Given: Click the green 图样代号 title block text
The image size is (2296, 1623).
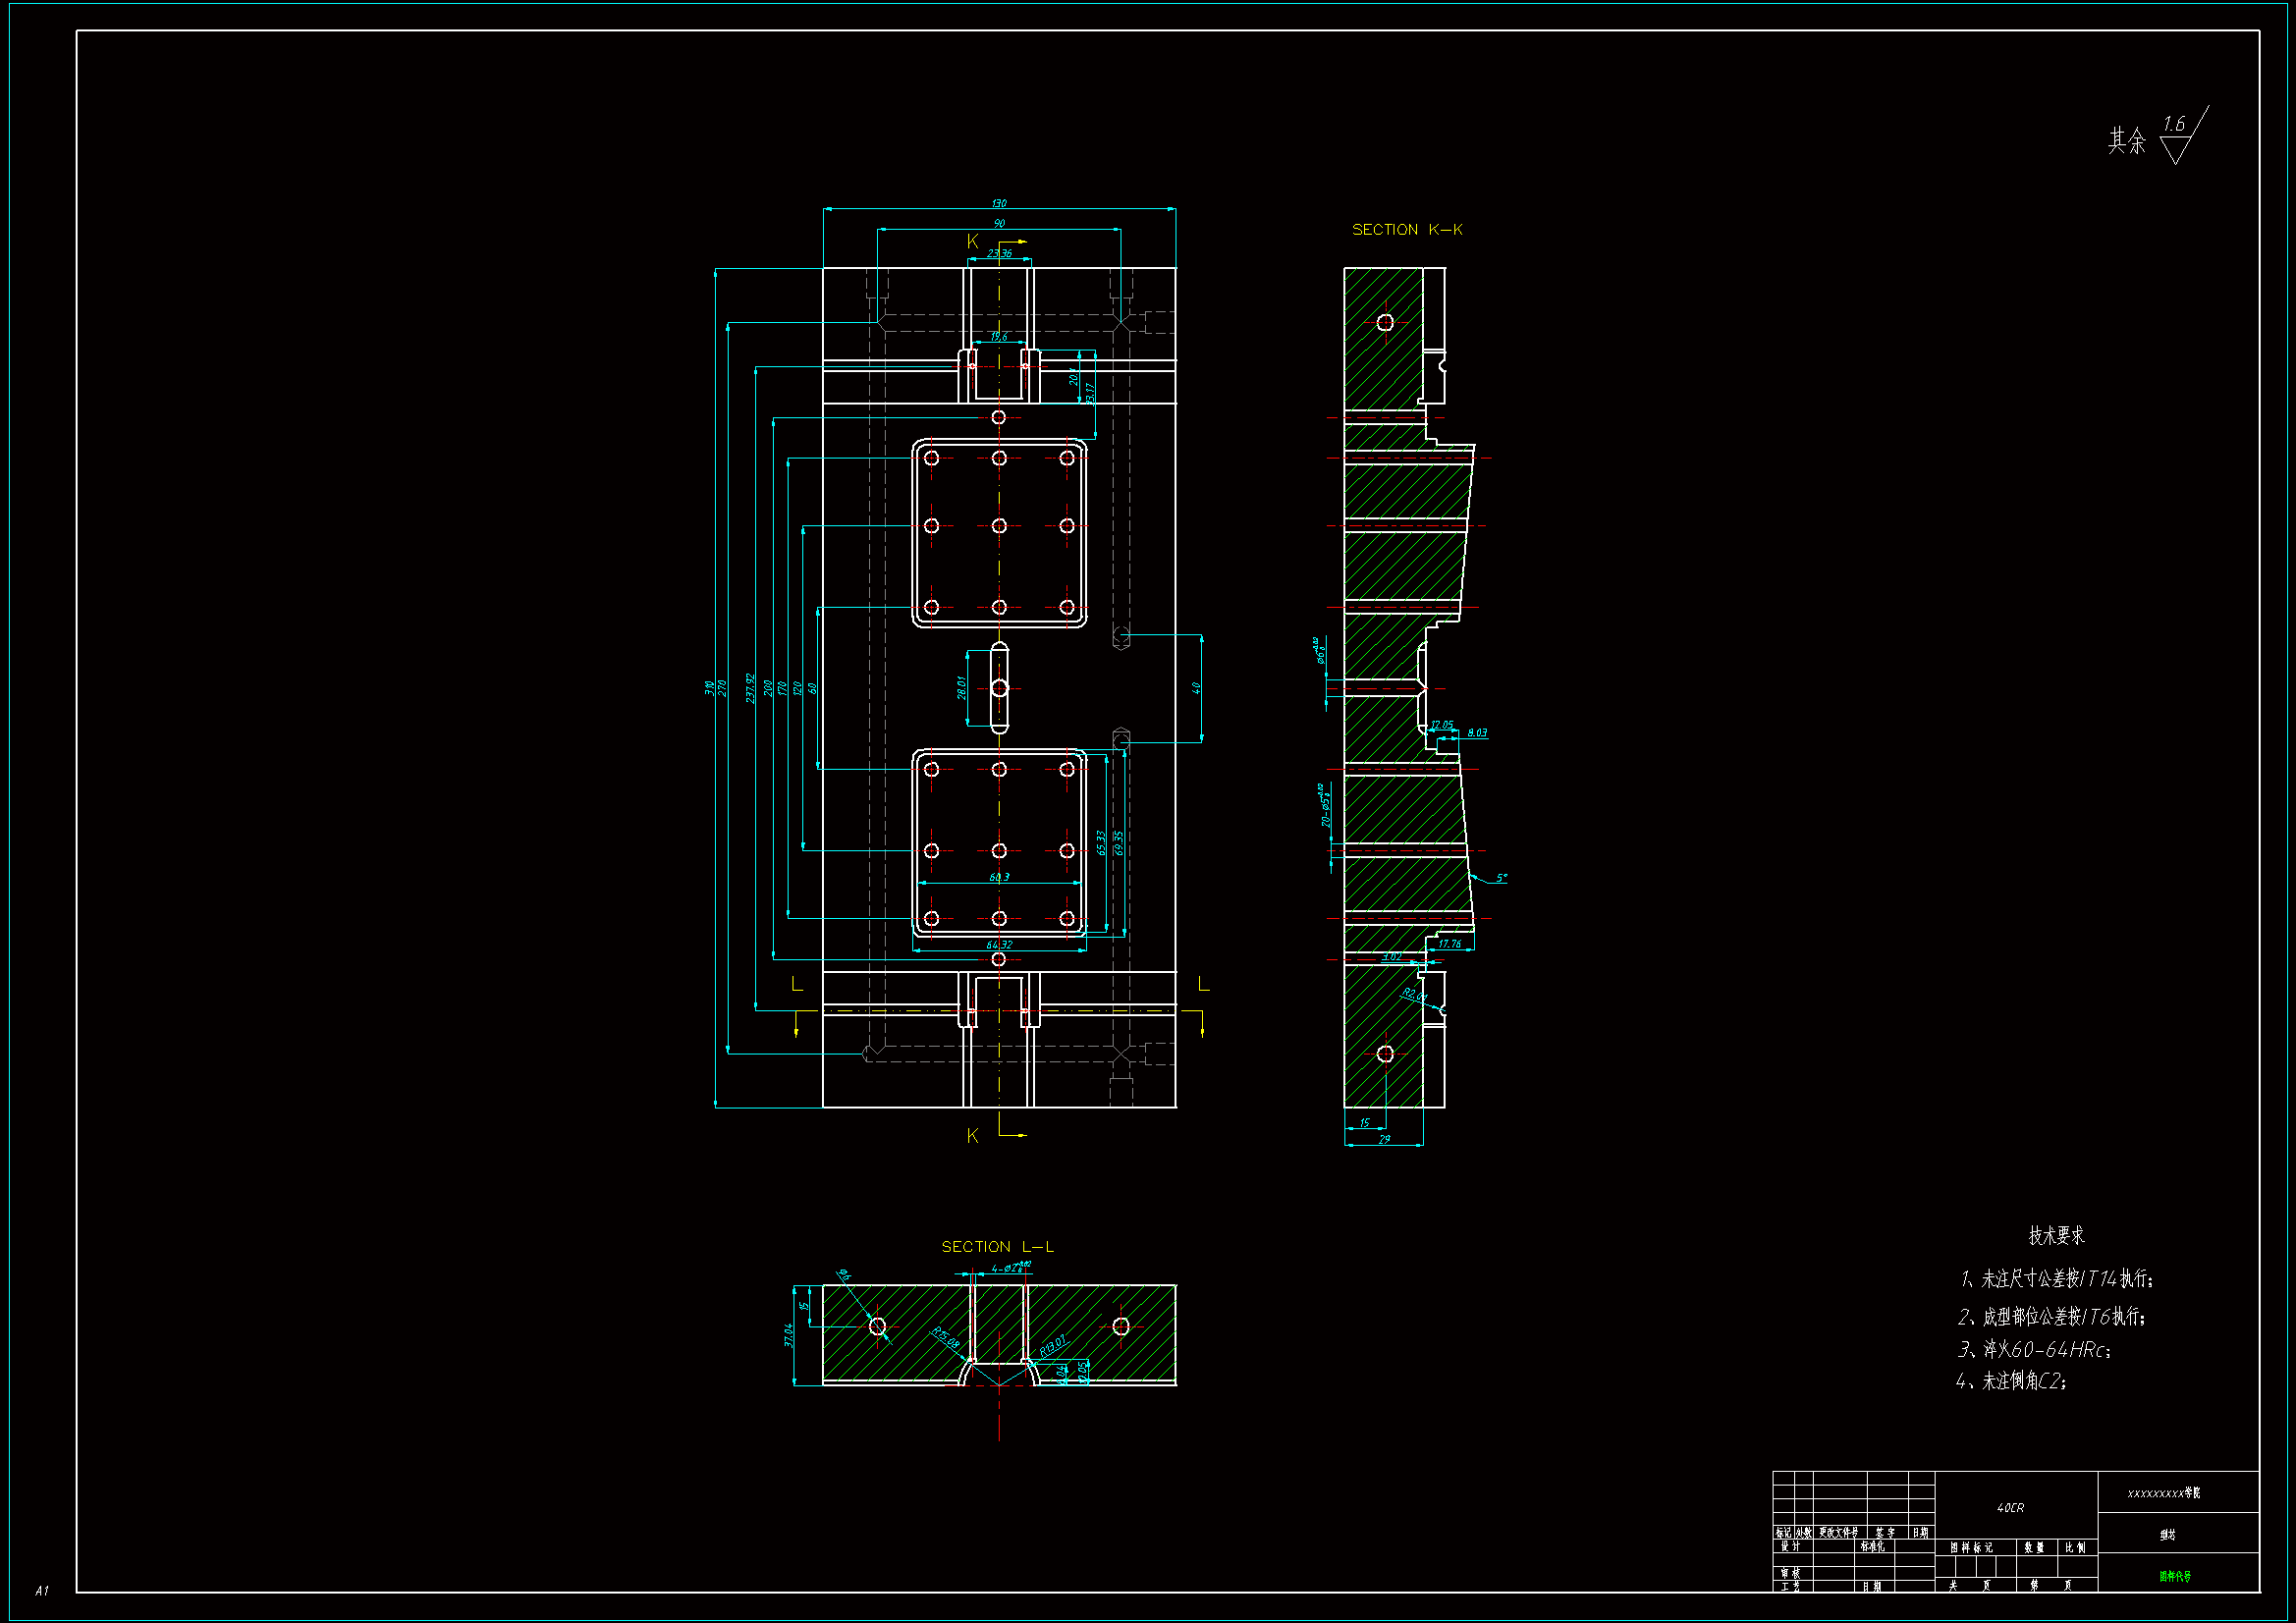Looking at the screenshot, I should tap(2175, 1577).
